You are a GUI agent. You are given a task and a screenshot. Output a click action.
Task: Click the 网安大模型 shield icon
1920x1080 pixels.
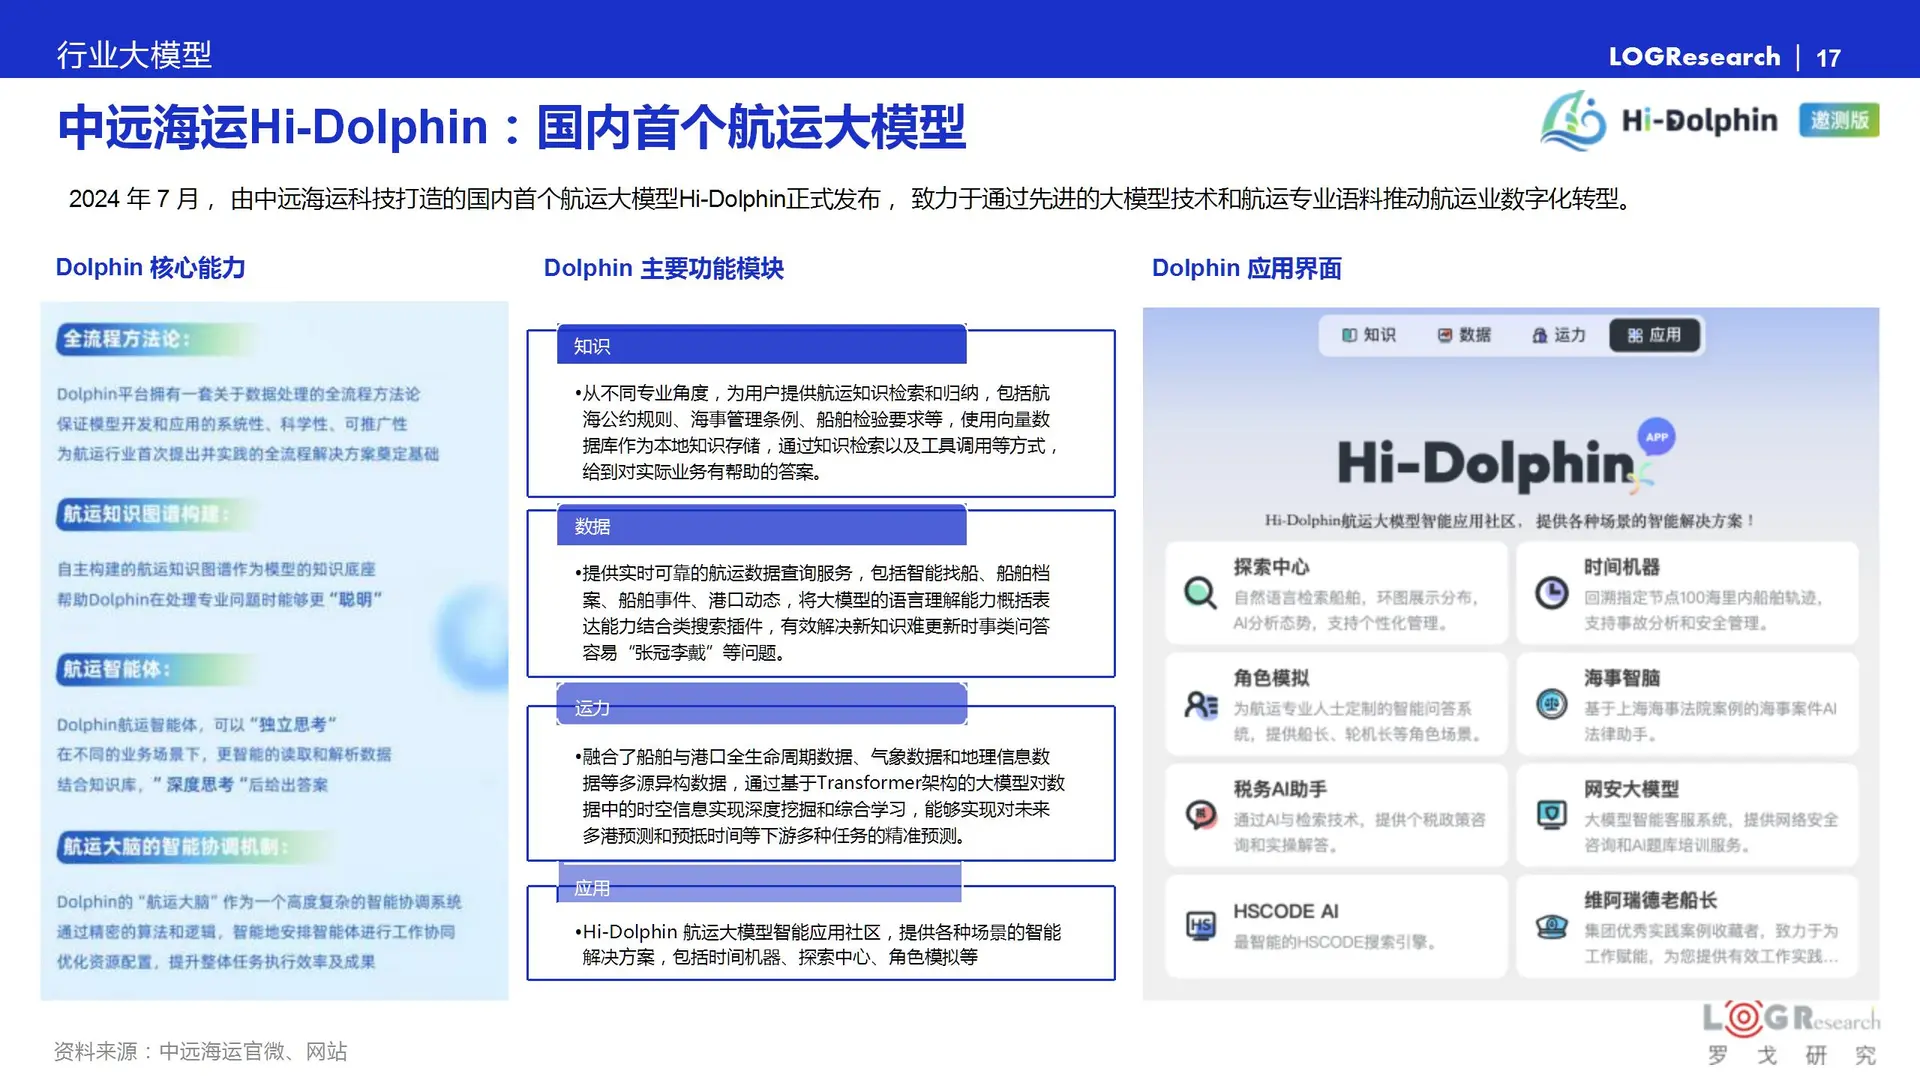[1551, 815]
